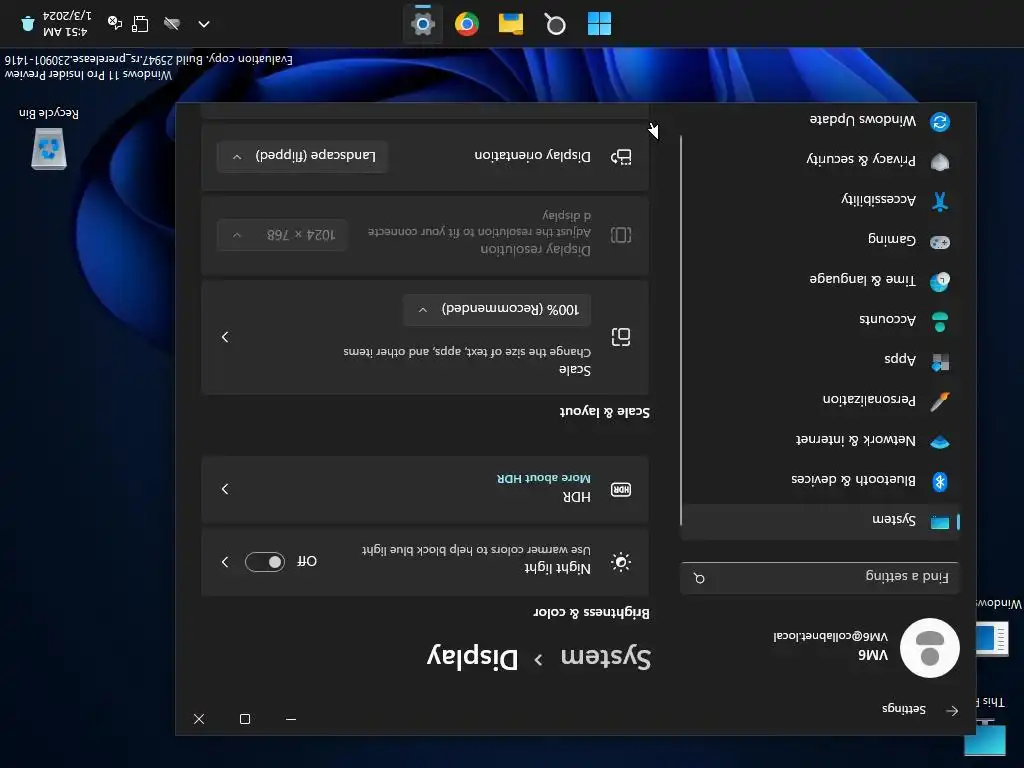The image size is (1024, 768).
Task: Select Network & internet in sidebar
Action: 820,442
